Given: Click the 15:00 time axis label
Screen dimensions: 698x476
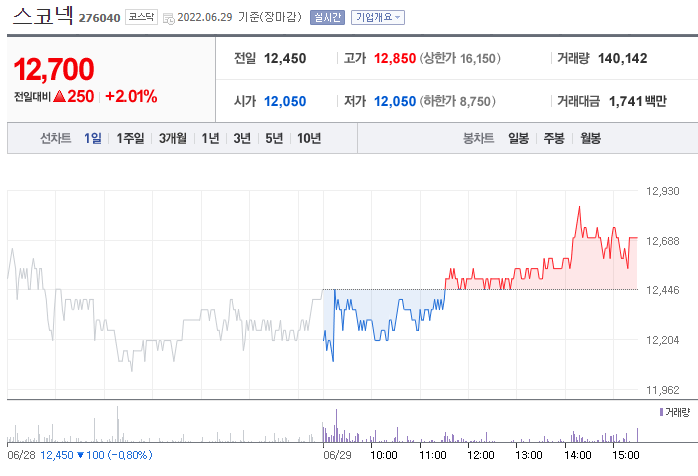Looking at the screenshot, I should (x=626, y=455).
